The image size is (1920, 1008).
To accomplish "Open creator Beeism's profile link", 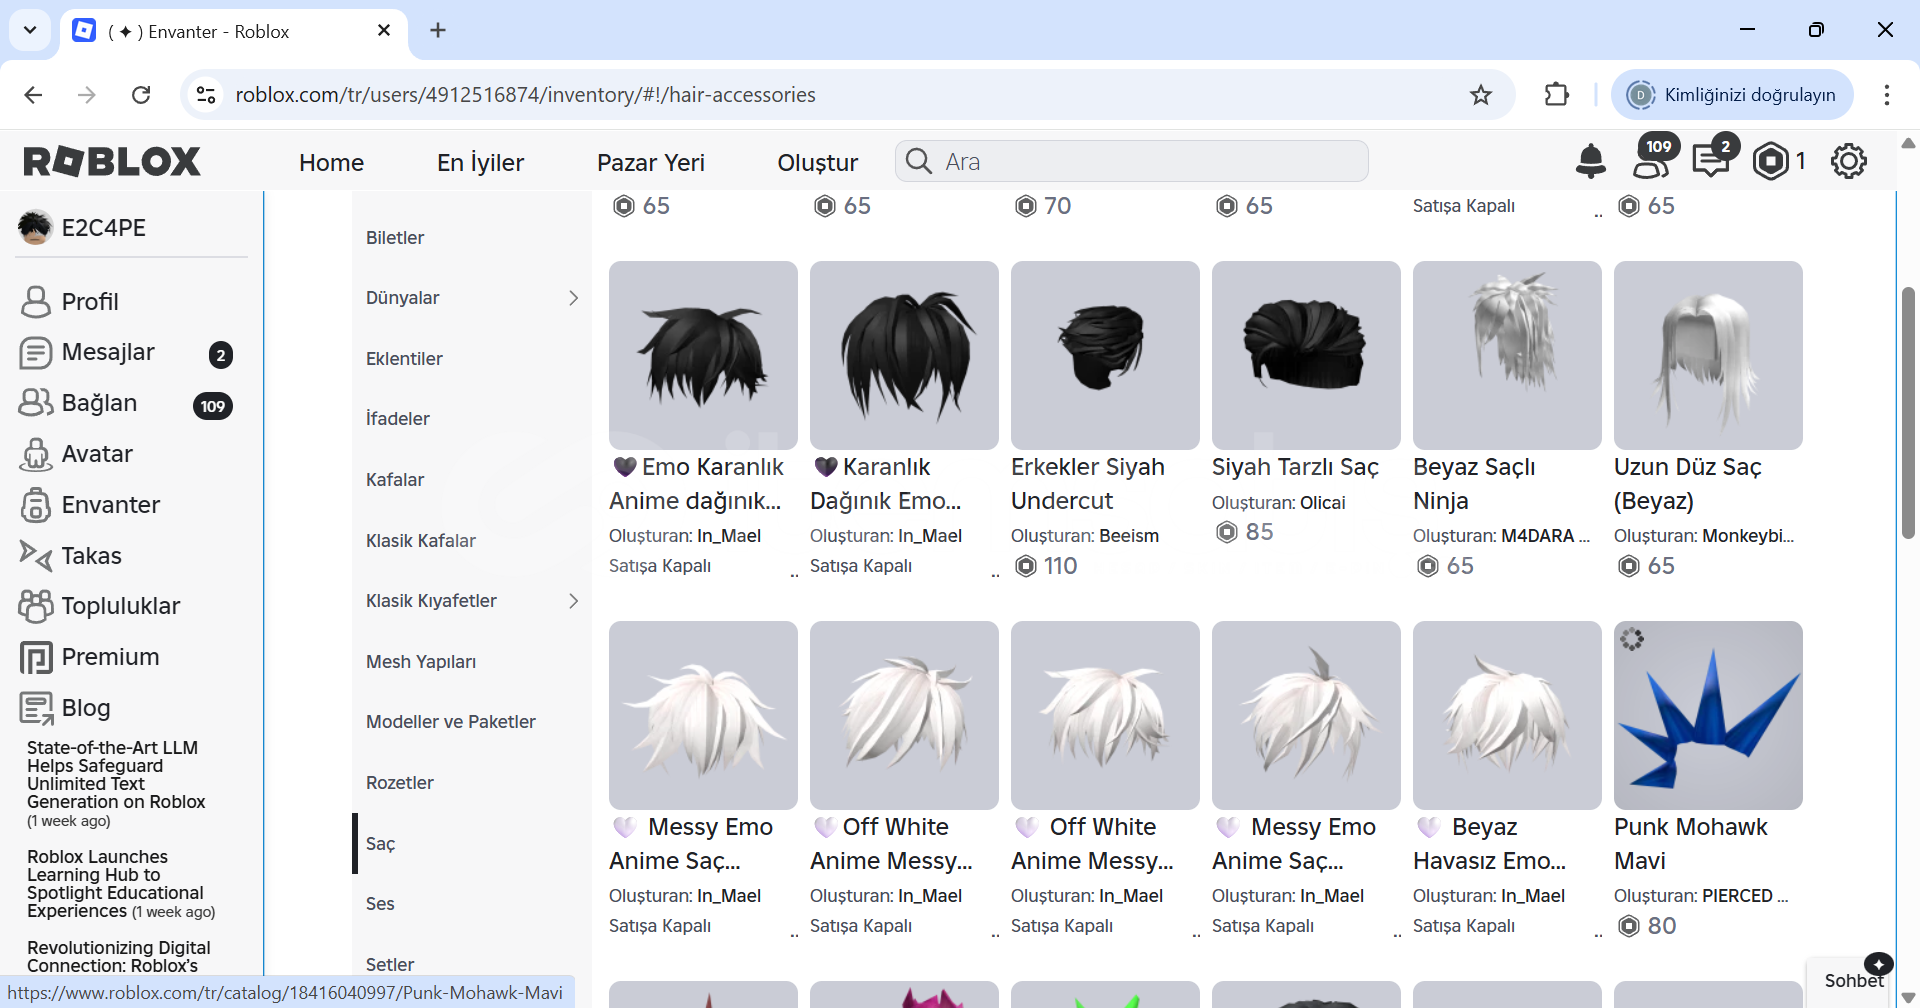I will tap(1129, 536).
